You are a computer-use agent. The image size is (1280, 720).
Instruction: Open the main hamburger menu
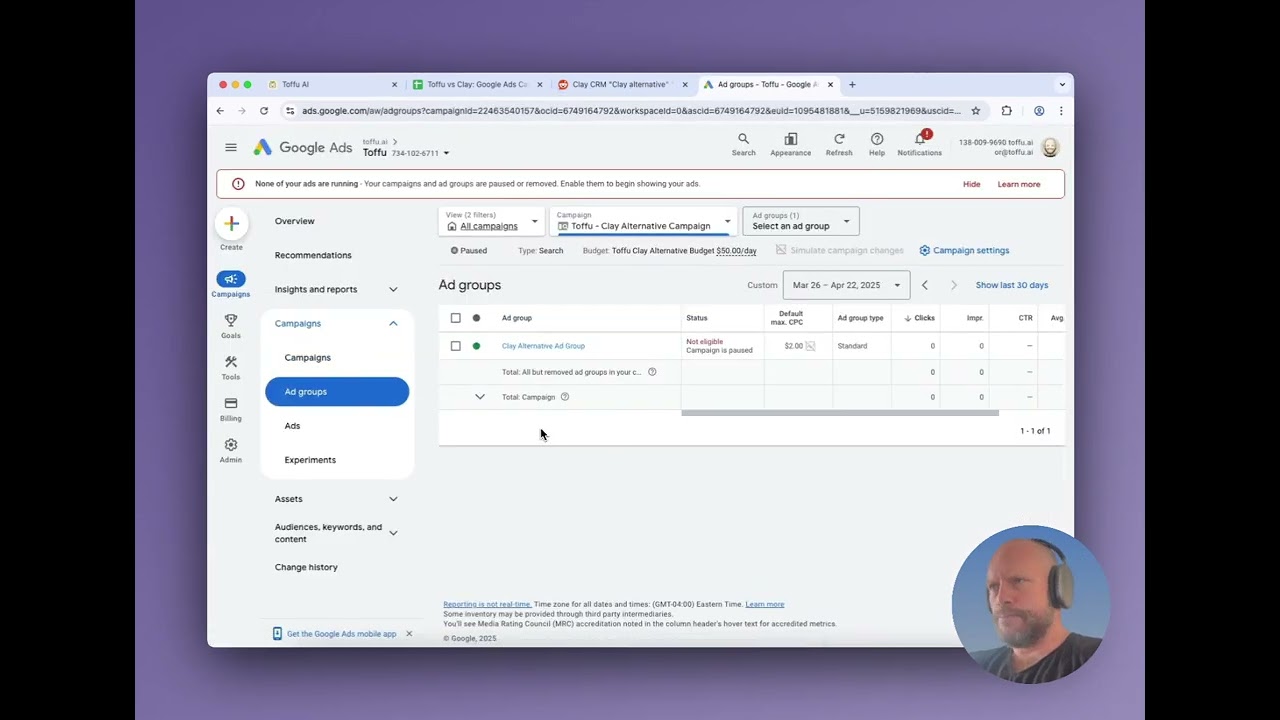[x=231, y=147]
